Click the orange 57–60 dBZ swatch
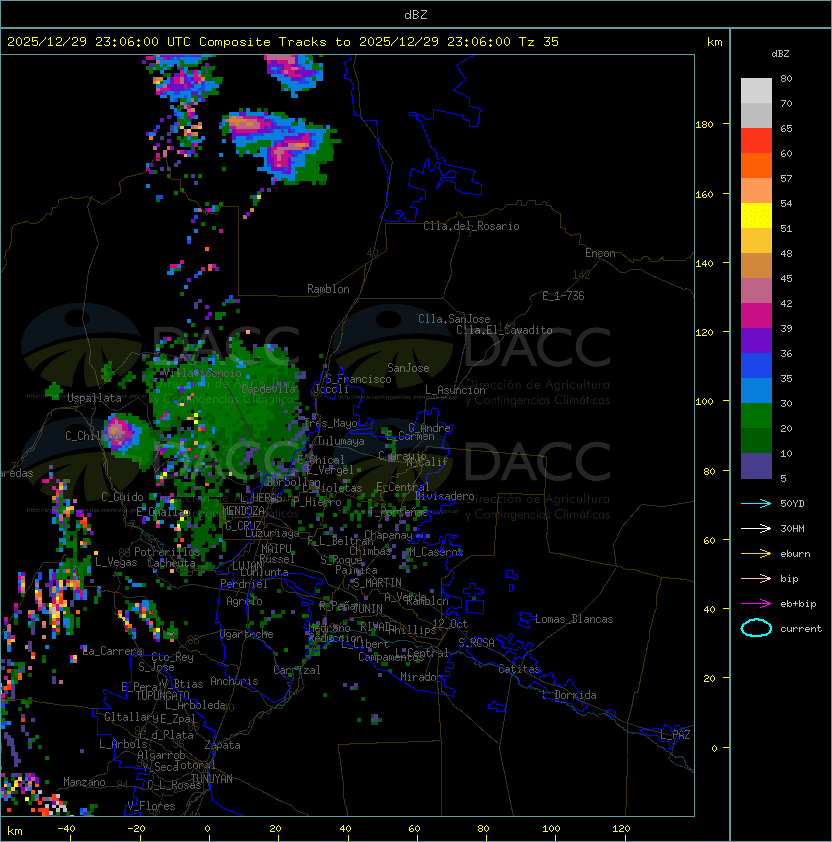 pos(756,165)
